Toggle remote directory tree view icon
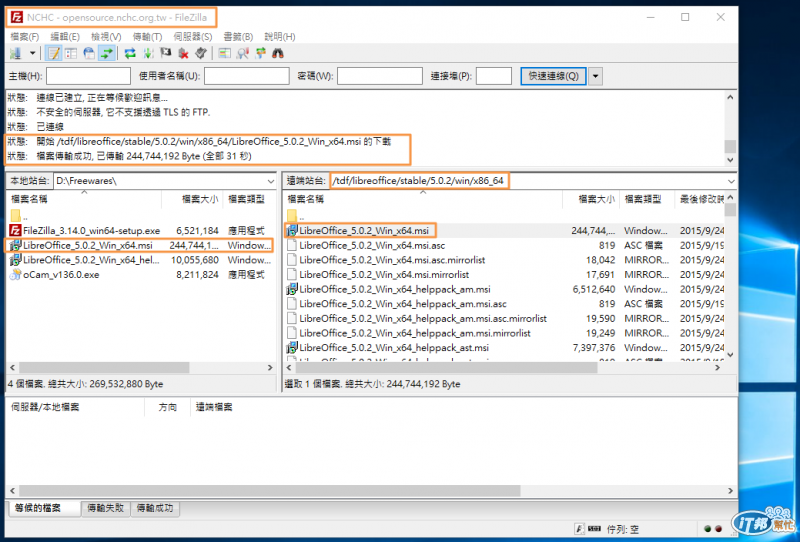The image size is (800, 542). click(x=89, y=54)
